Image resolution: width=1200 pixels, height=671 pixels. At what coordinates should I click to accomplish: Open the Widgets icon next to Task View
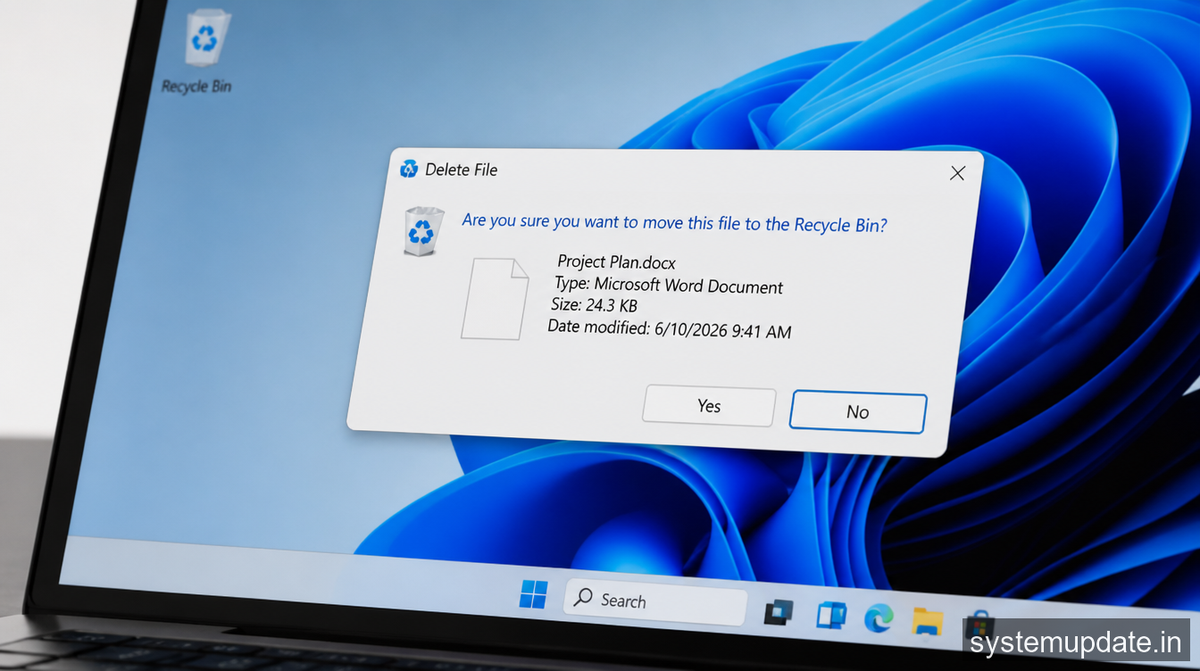(x=830, y=615)
